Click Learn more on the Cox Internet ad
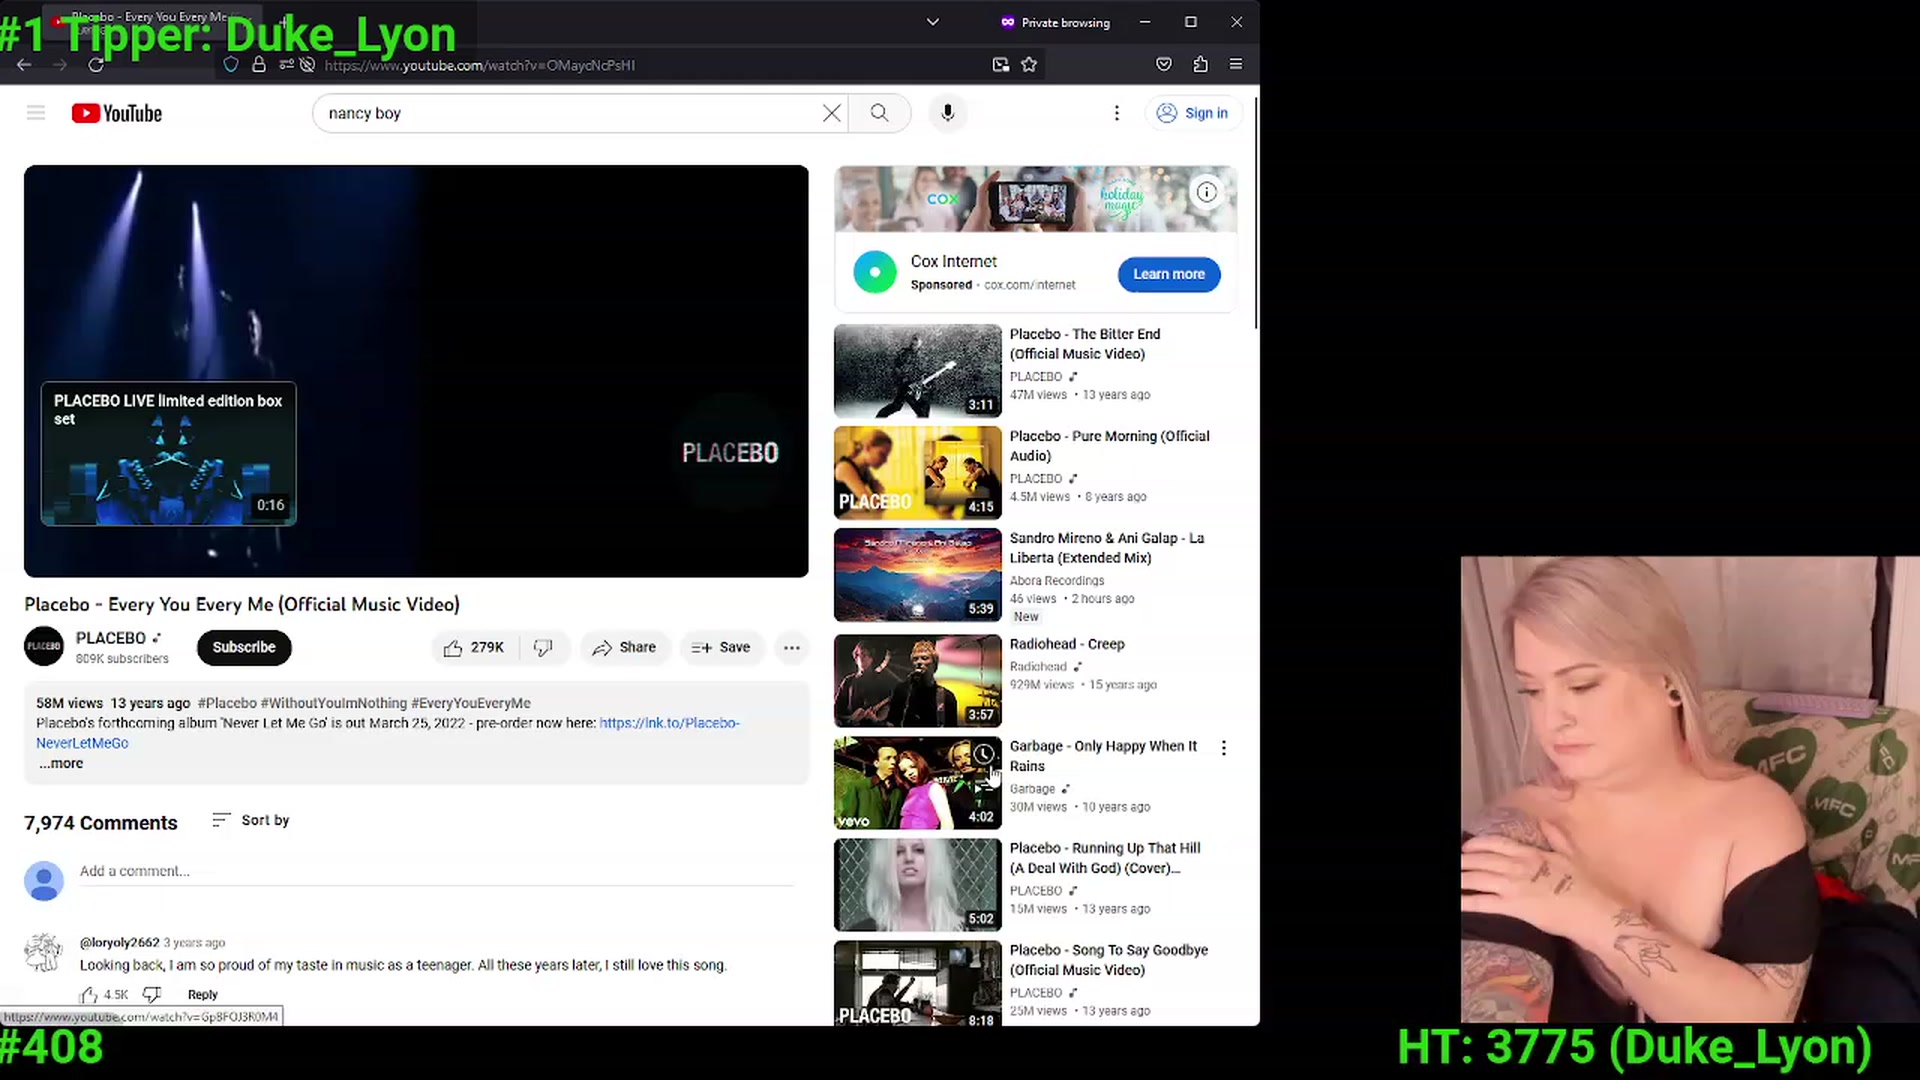 (1169, 274)
